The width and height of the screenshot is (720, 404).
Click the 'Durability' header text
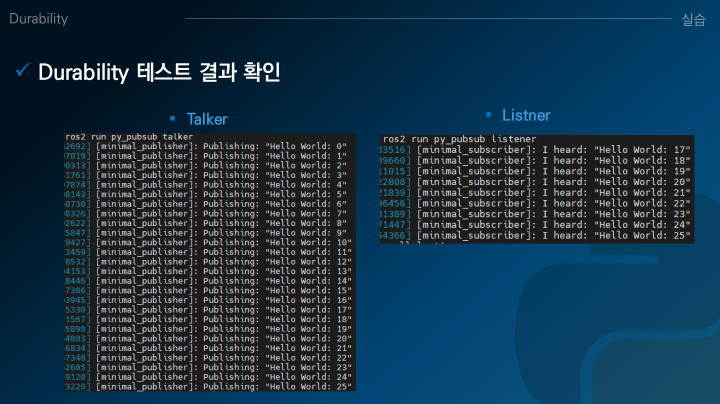39,19
